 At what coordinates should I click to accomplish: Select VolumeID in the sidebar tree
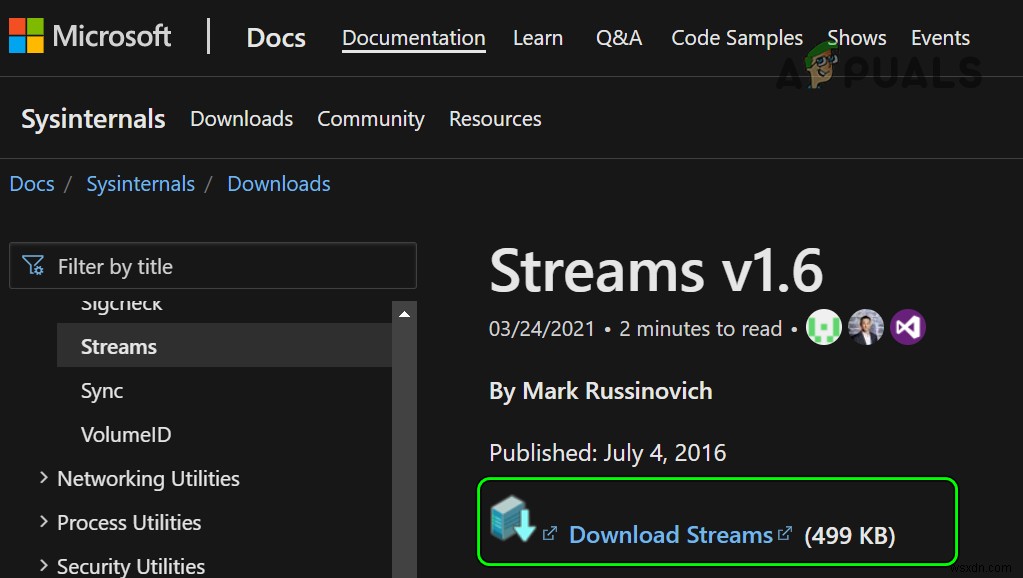(126, 434)
